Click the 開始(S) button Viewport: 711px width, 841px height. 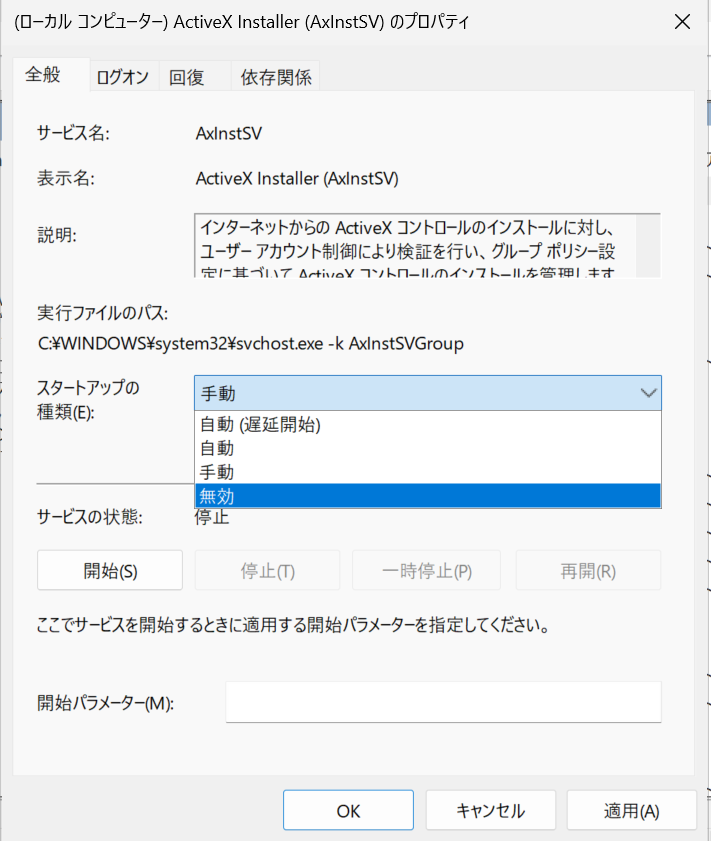[x=110, y=570]
